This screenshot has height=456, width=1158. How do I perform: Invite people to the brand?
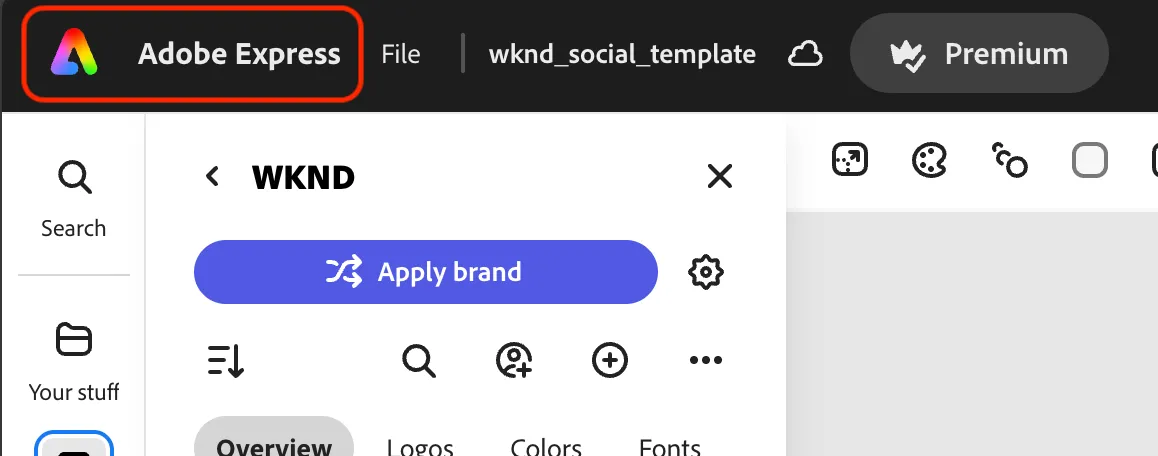[514, 361]
